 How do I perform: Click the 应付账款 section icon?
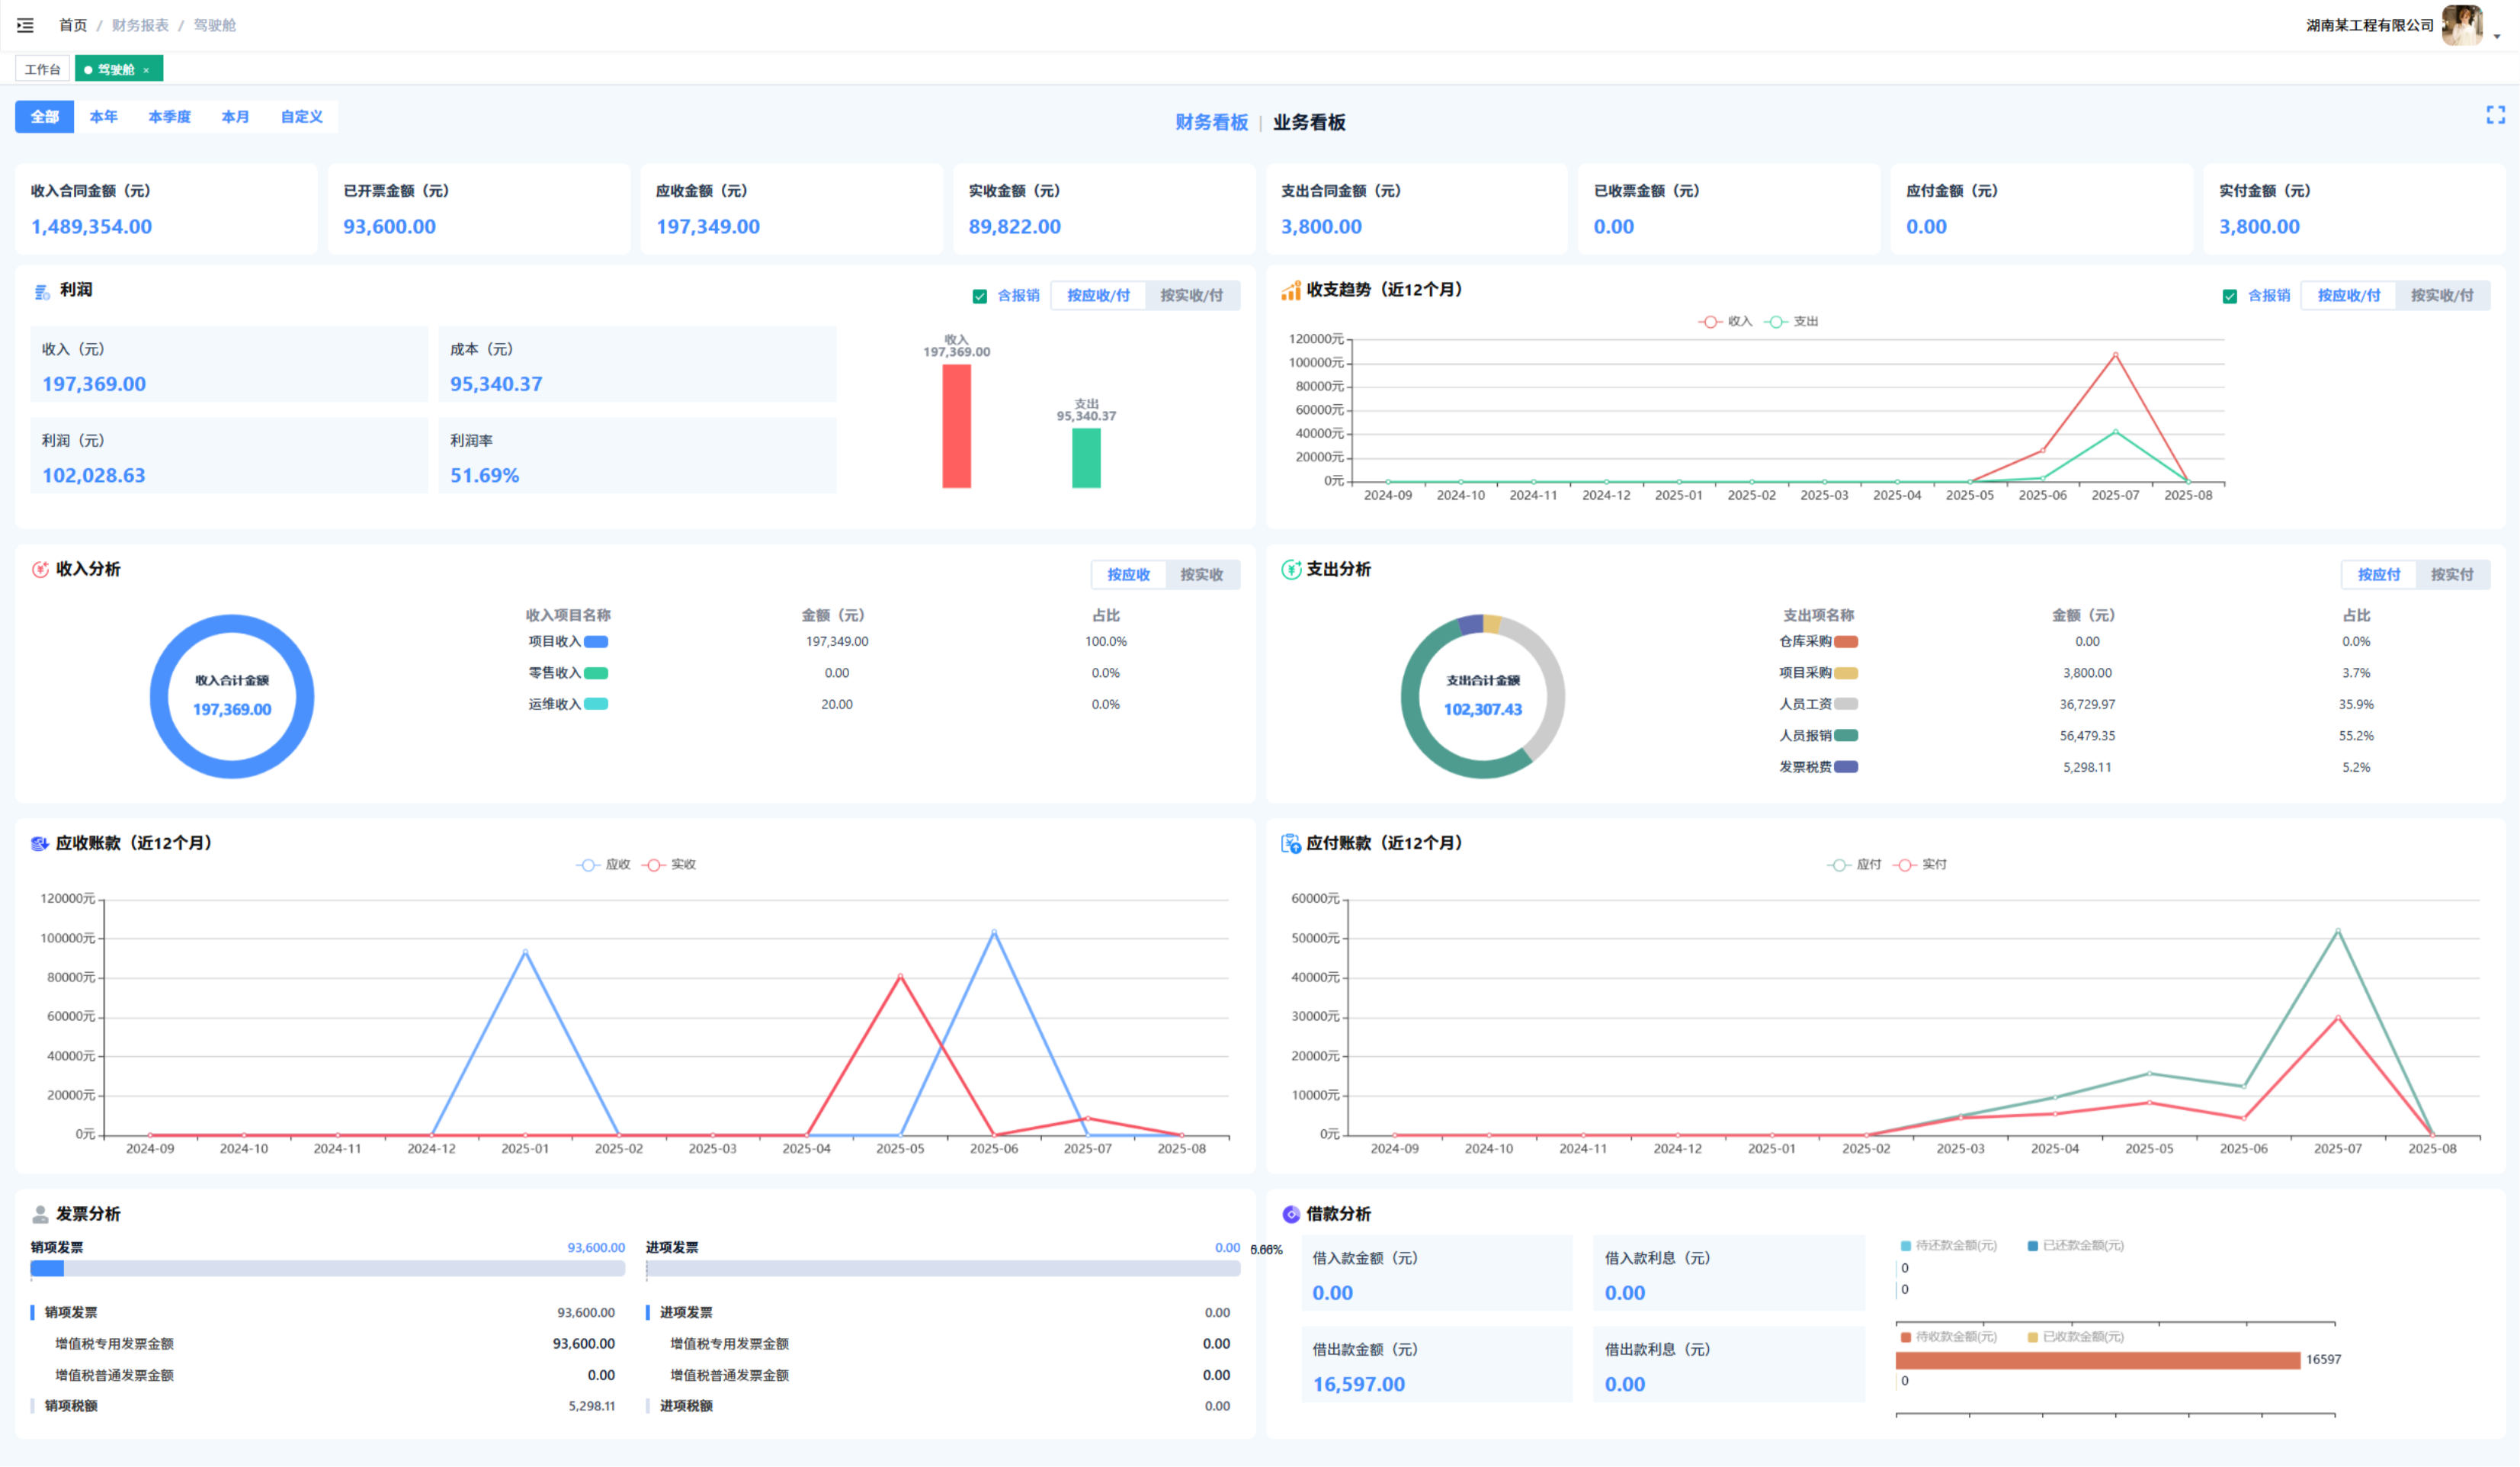click(x=1291, y=843)
